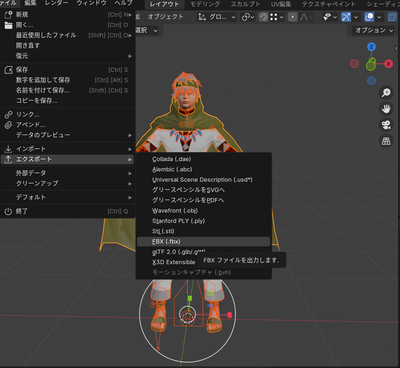
Task: Click the zoom view magnifier icon
Action: point(386,93)
